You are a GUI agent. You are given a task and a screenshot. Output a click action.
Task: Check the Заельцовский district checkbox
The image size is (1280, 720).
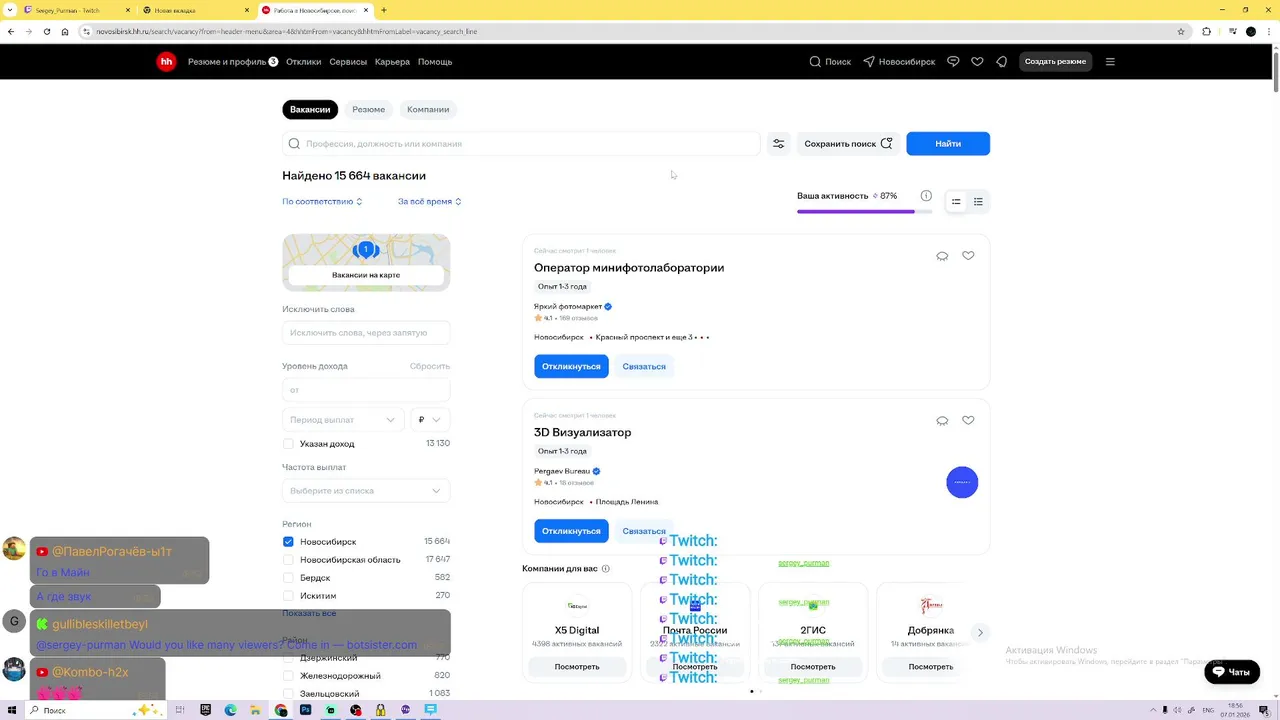(x=288, y=694)
